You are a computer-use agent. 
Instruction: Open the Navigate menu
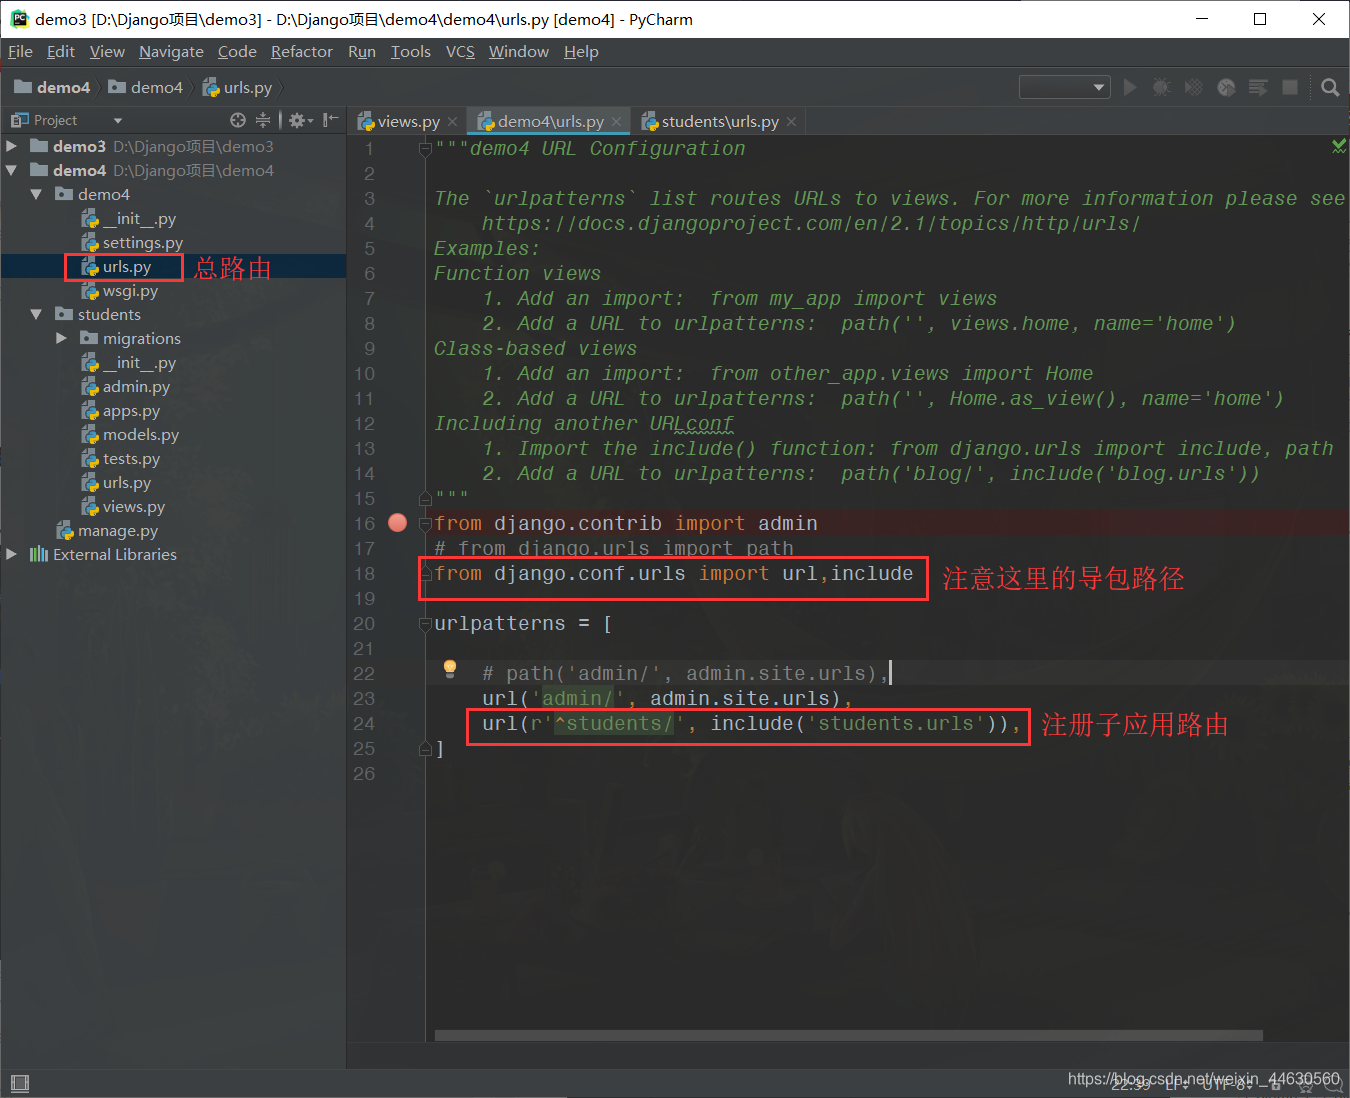click(x=171, y=52)
